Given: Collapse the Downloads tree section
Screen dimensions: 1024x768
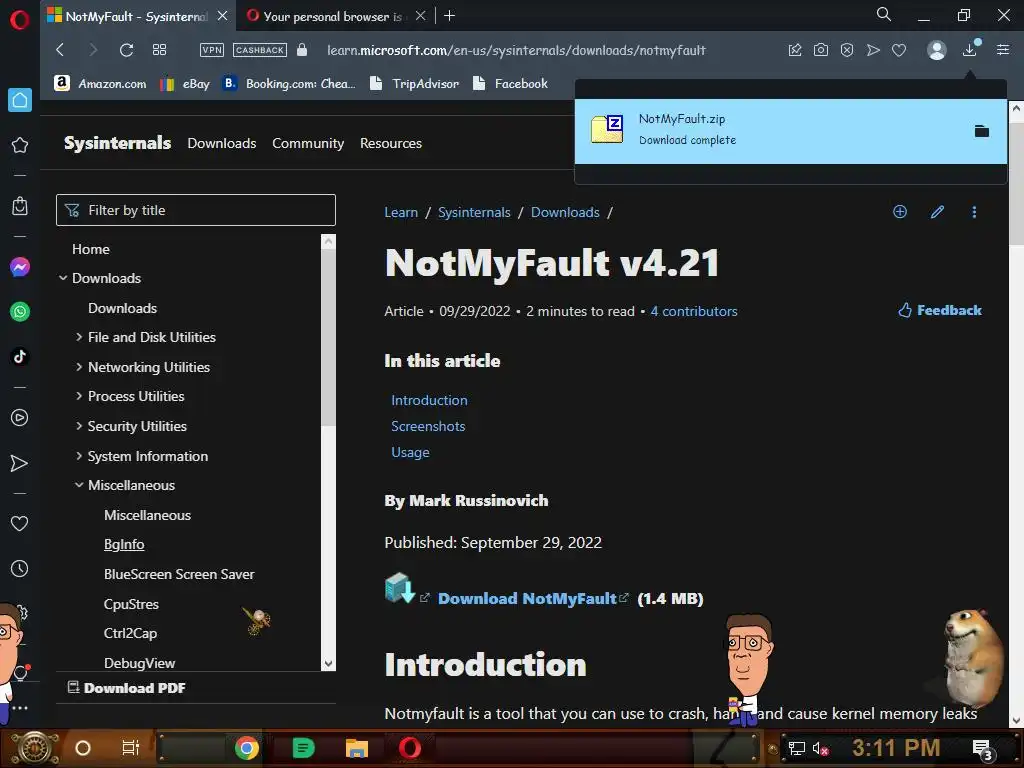Looking at the screenshot, I should [x=63, y=278].
